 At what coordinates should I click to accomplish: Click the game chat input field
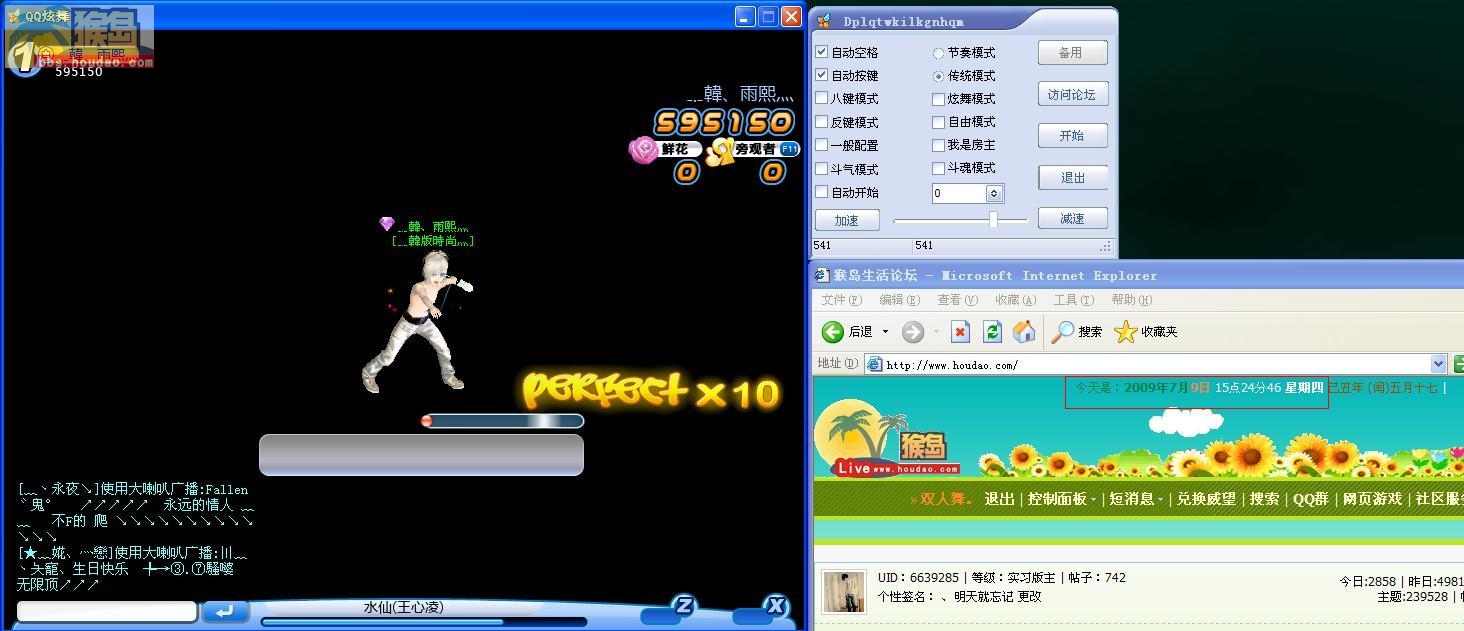pos(107,611)
